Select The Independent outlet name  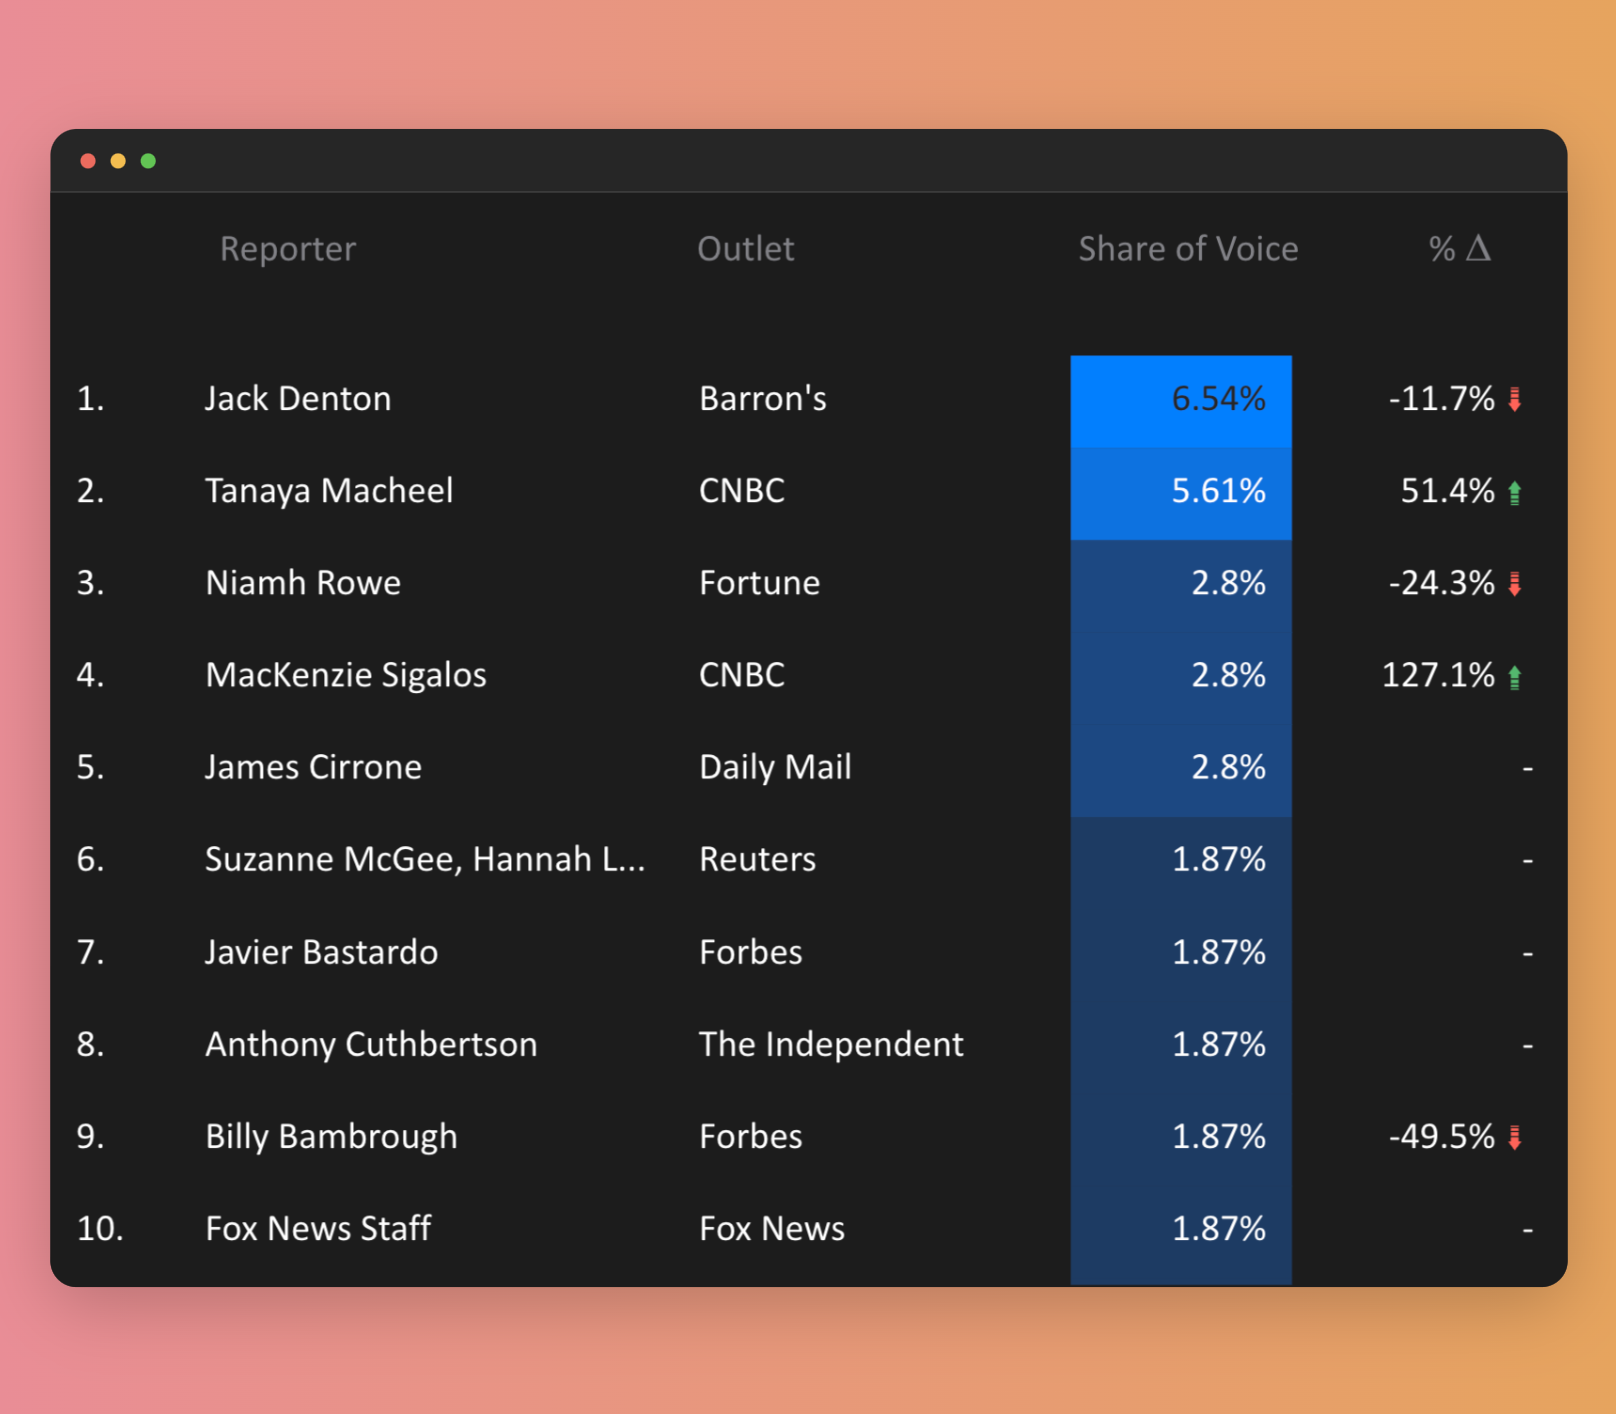click(x=830, y=1045)
